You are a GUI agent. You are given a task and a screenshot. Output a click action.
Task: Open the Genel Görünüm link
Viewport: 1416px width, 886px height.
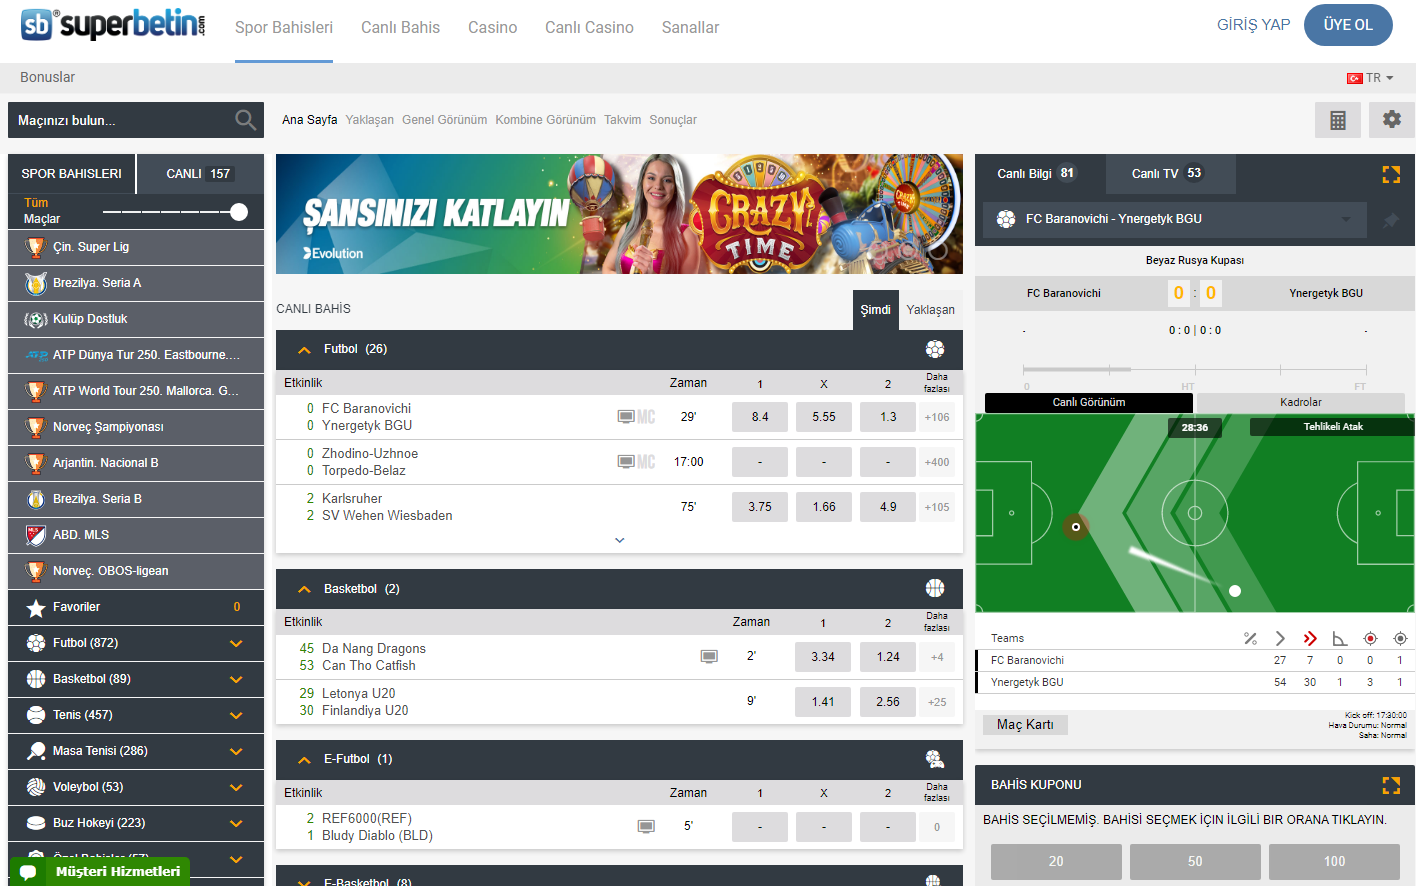tap(445, 120)
